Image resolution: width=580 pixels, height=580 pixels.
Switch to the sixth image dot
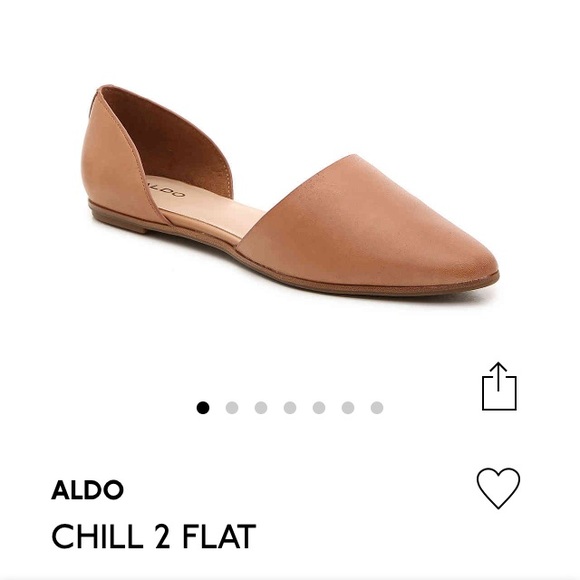pos(348,408)
